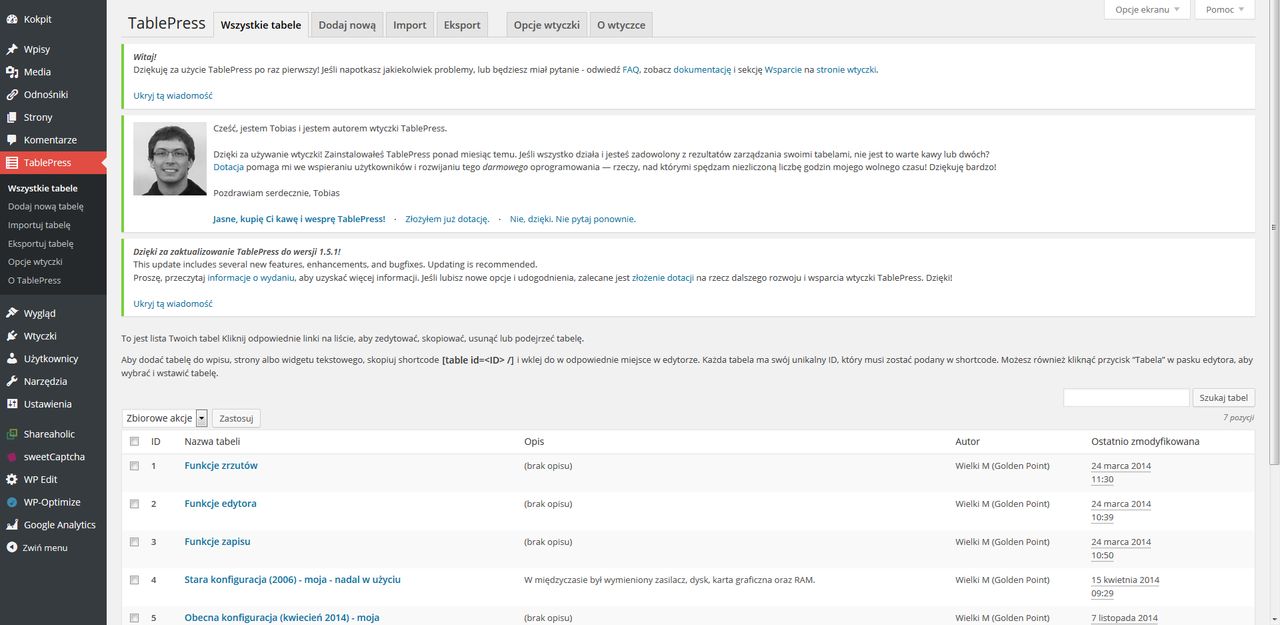
Task: Check the box for Funkcje zapisu row
Action: point(134,542)
